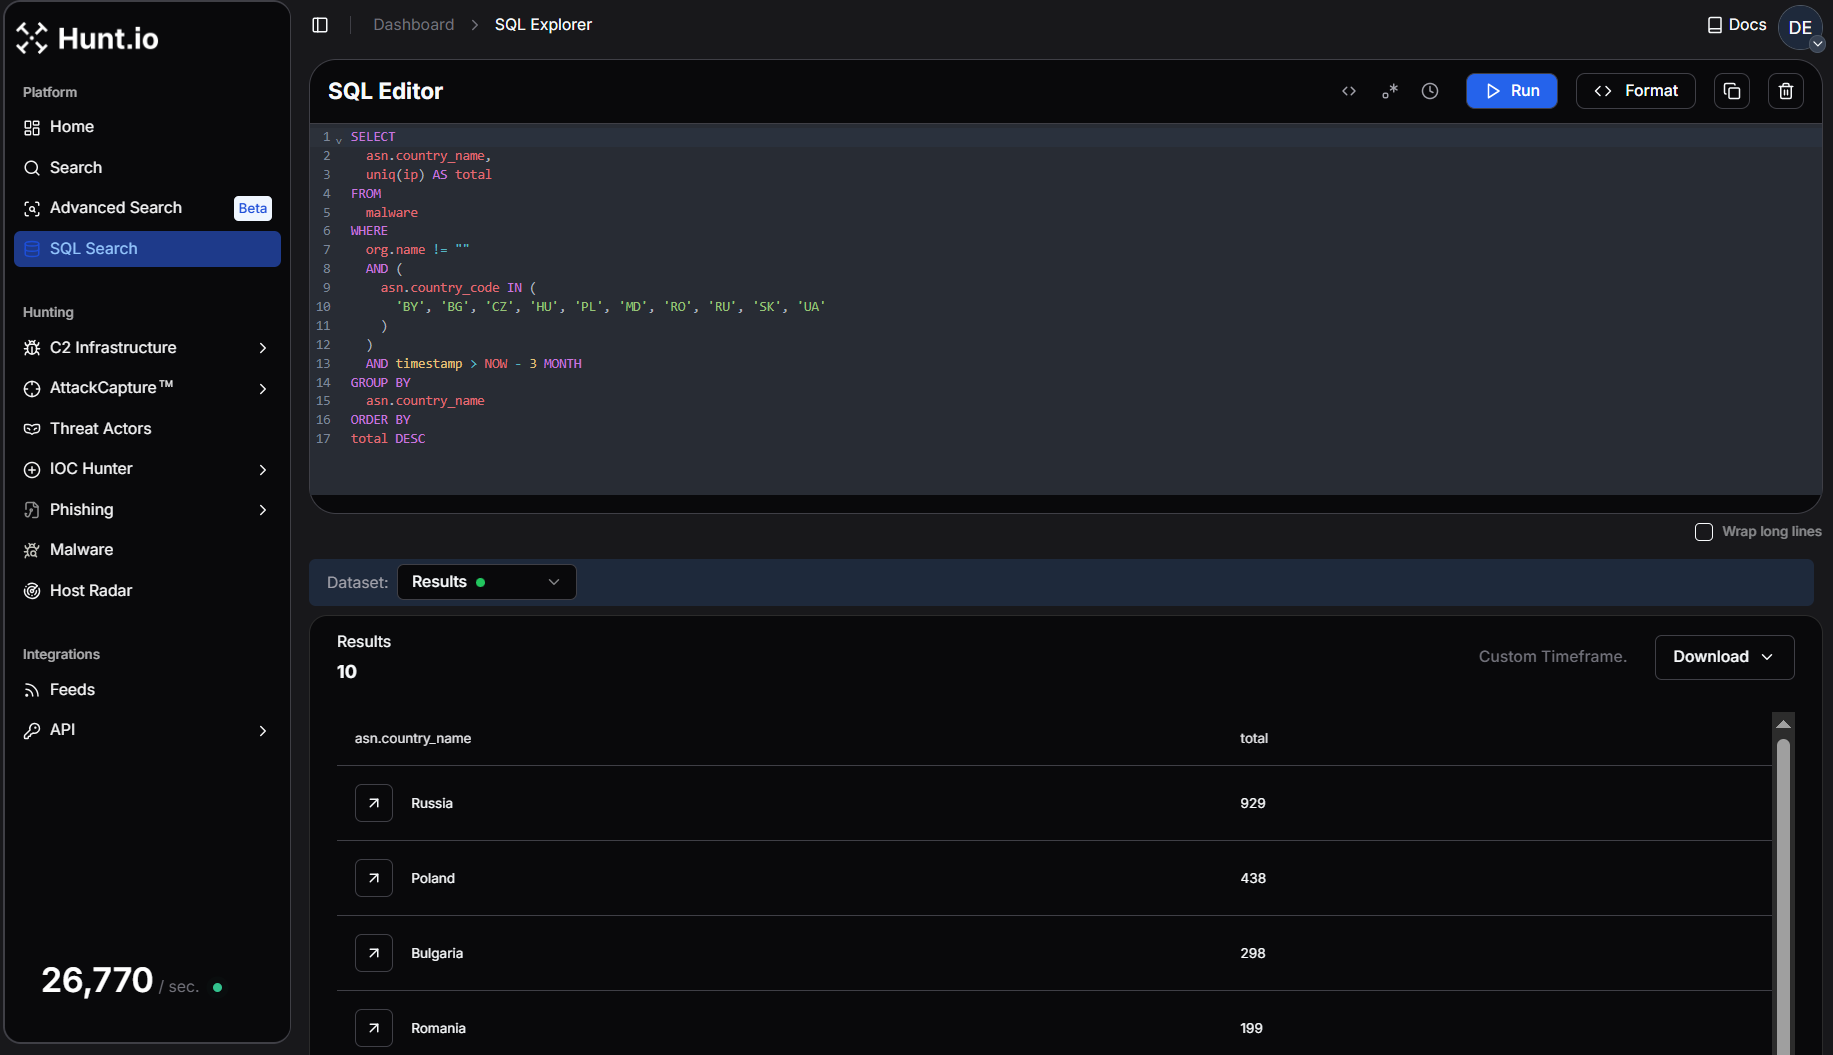This screenshot has width=1833, height=1055.
Task: Open the Home sidebar item
Action: [x=147, y=127]
